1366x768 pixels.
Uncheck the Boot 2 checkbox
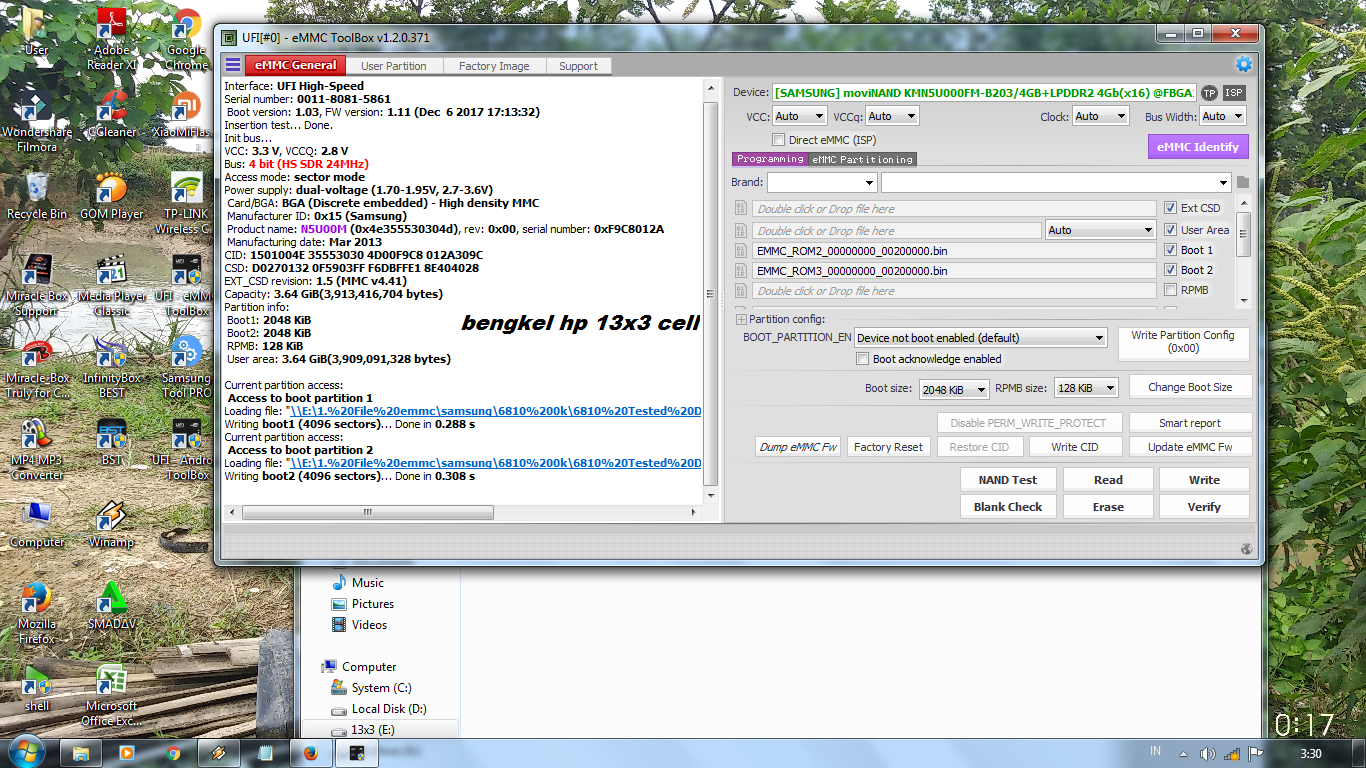(x=1170, y=270)
